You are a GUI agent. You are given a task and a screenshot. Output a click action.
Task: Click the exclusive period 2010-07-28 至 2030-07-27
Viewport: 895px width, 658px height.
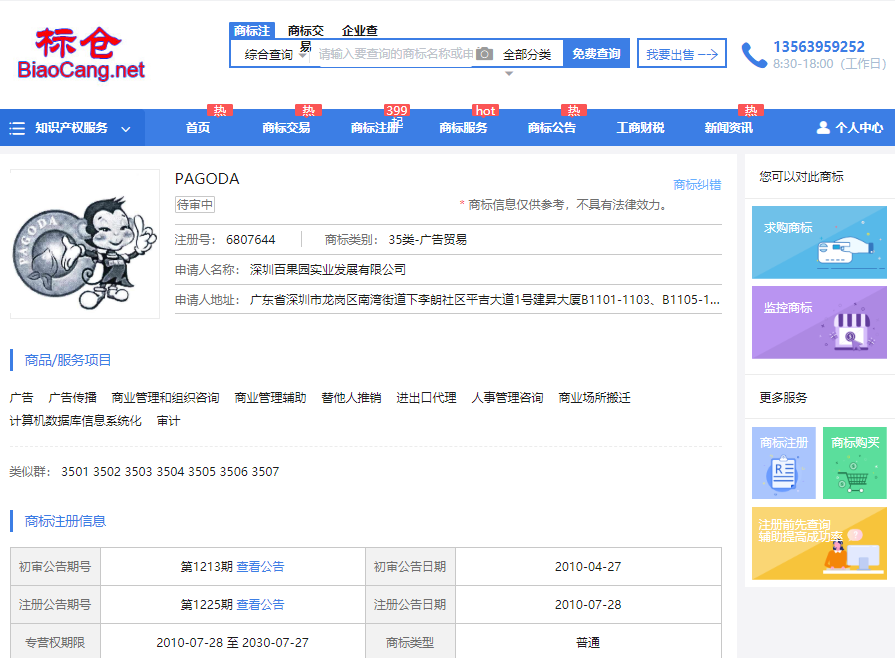tap(232, 643)
